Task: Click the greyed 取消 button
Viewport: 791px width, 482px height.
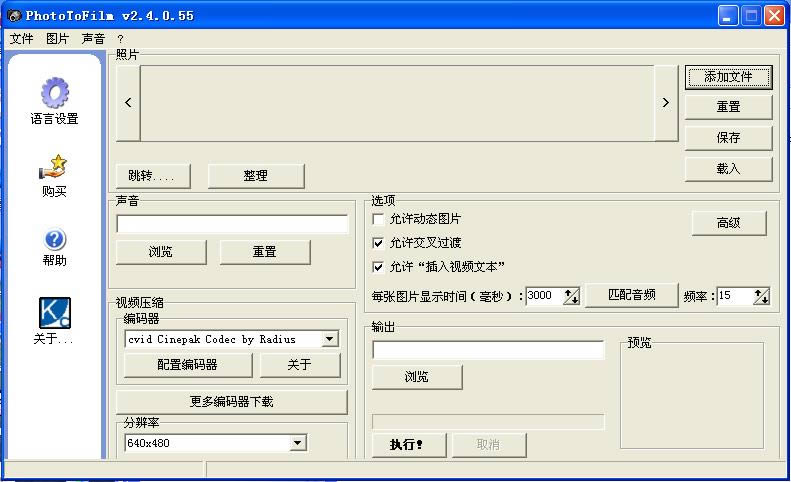Action: 489,445
